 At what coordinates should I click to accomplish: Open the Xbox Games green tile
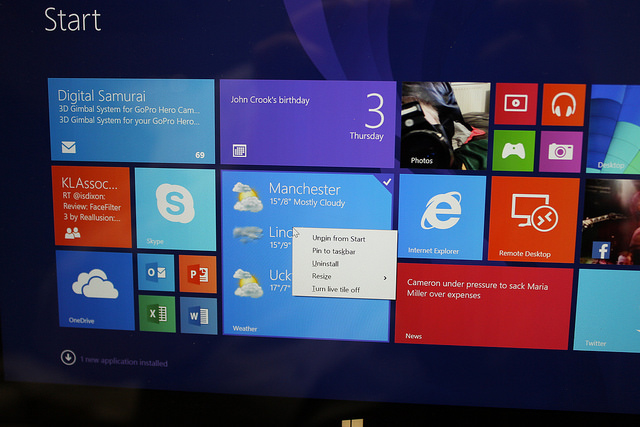[x=513, y=151]
